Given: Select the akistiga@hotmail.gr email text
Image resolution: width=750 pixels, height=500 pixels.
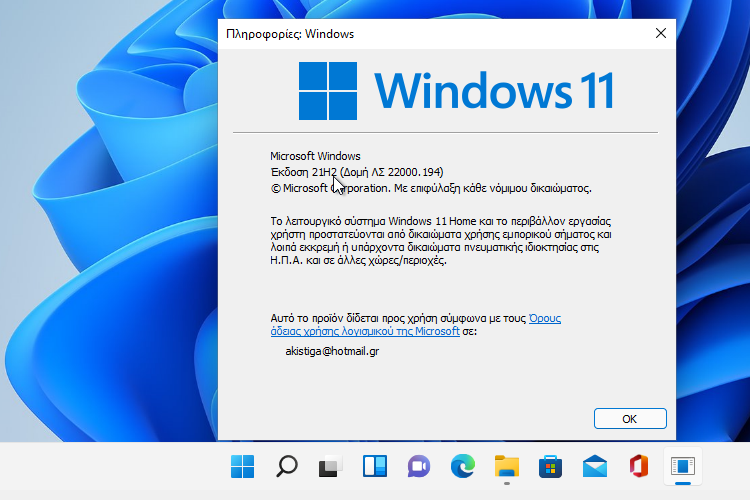Looking at the screenshot, I should point(332,351).
